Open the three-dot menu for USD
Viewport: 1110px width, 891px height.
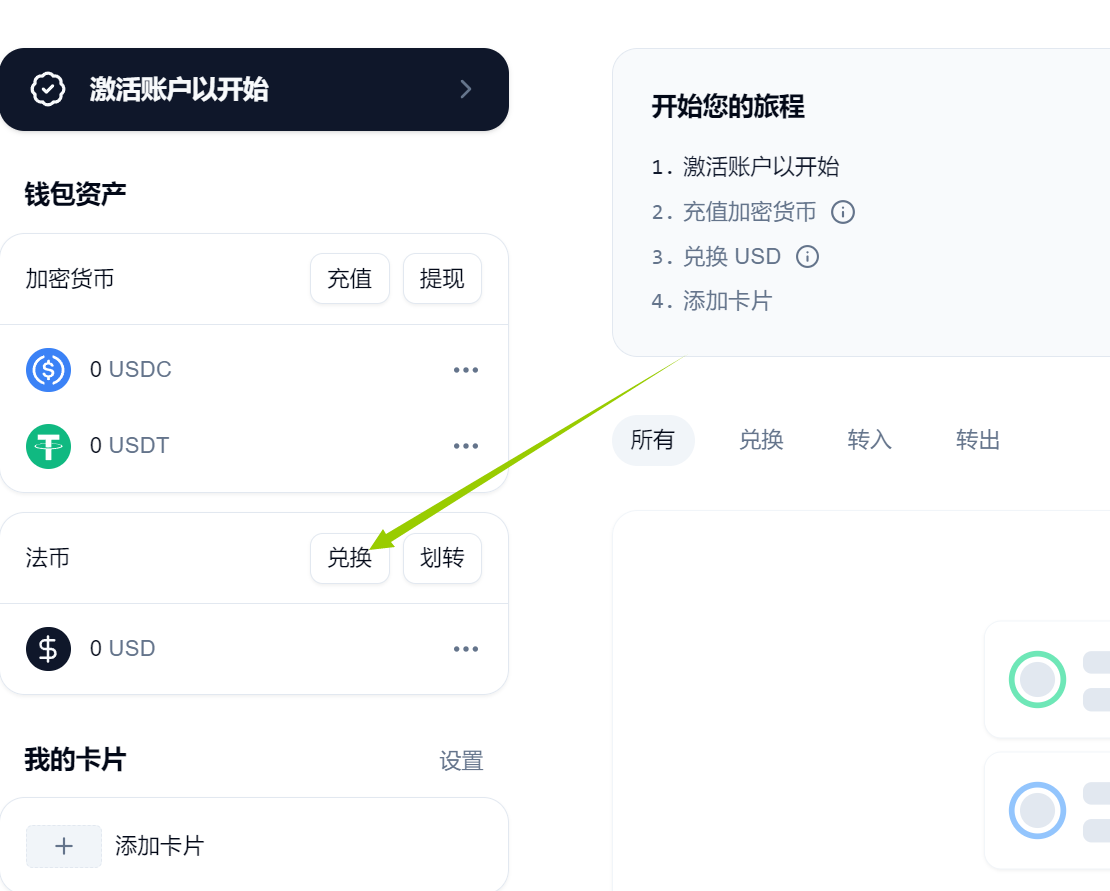(466, 648)
